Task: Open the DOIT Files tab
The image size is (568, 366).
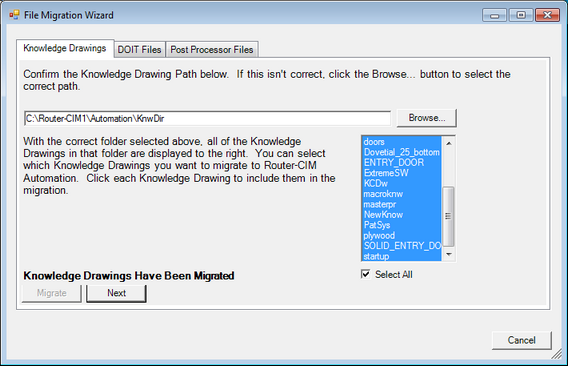Action: [x=140, y=50]
